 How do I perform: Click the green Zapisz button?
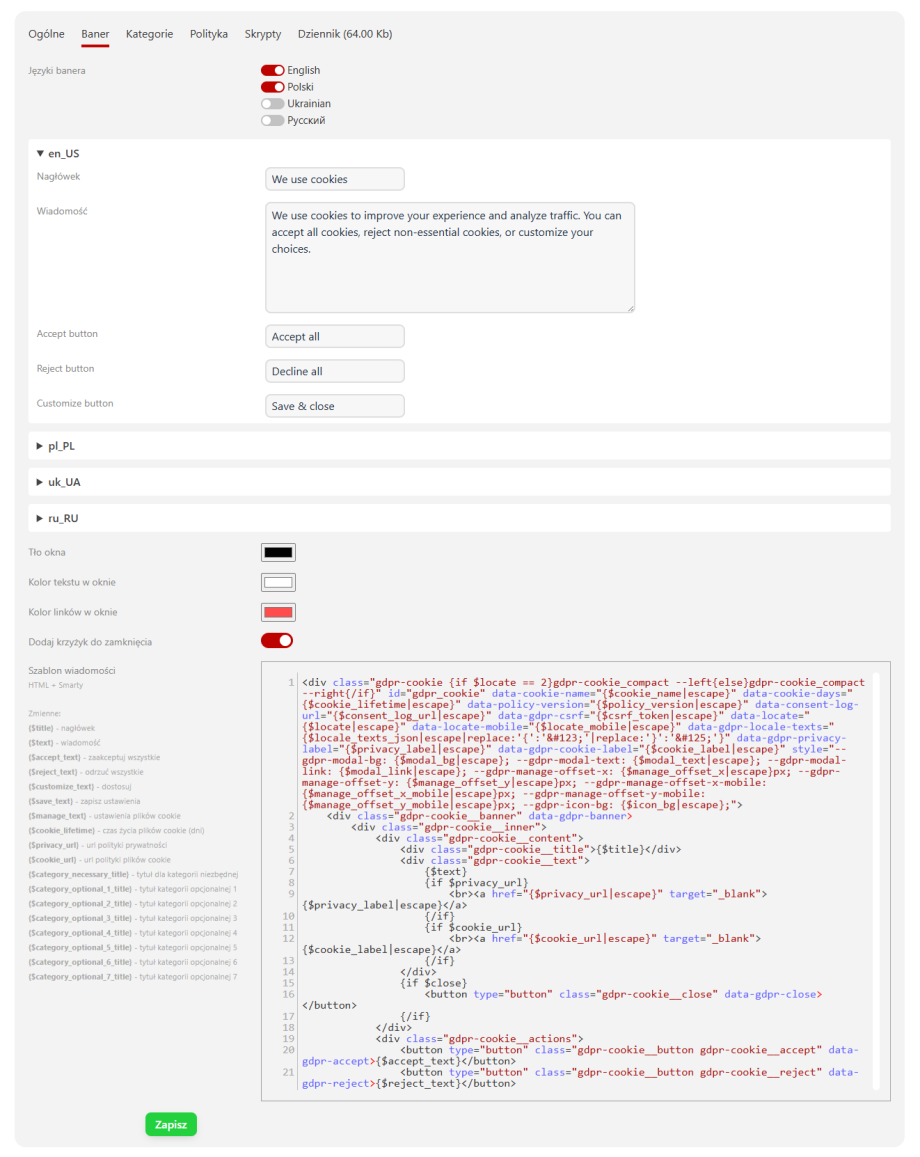coord(171,1125)
